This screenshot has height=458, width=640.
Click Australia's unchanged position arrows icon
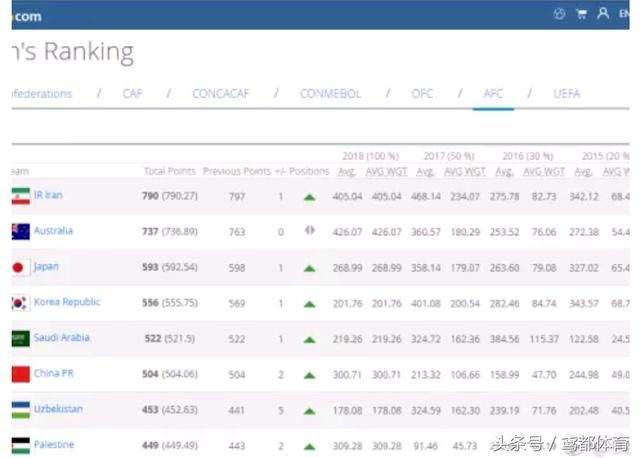[310, 231]
